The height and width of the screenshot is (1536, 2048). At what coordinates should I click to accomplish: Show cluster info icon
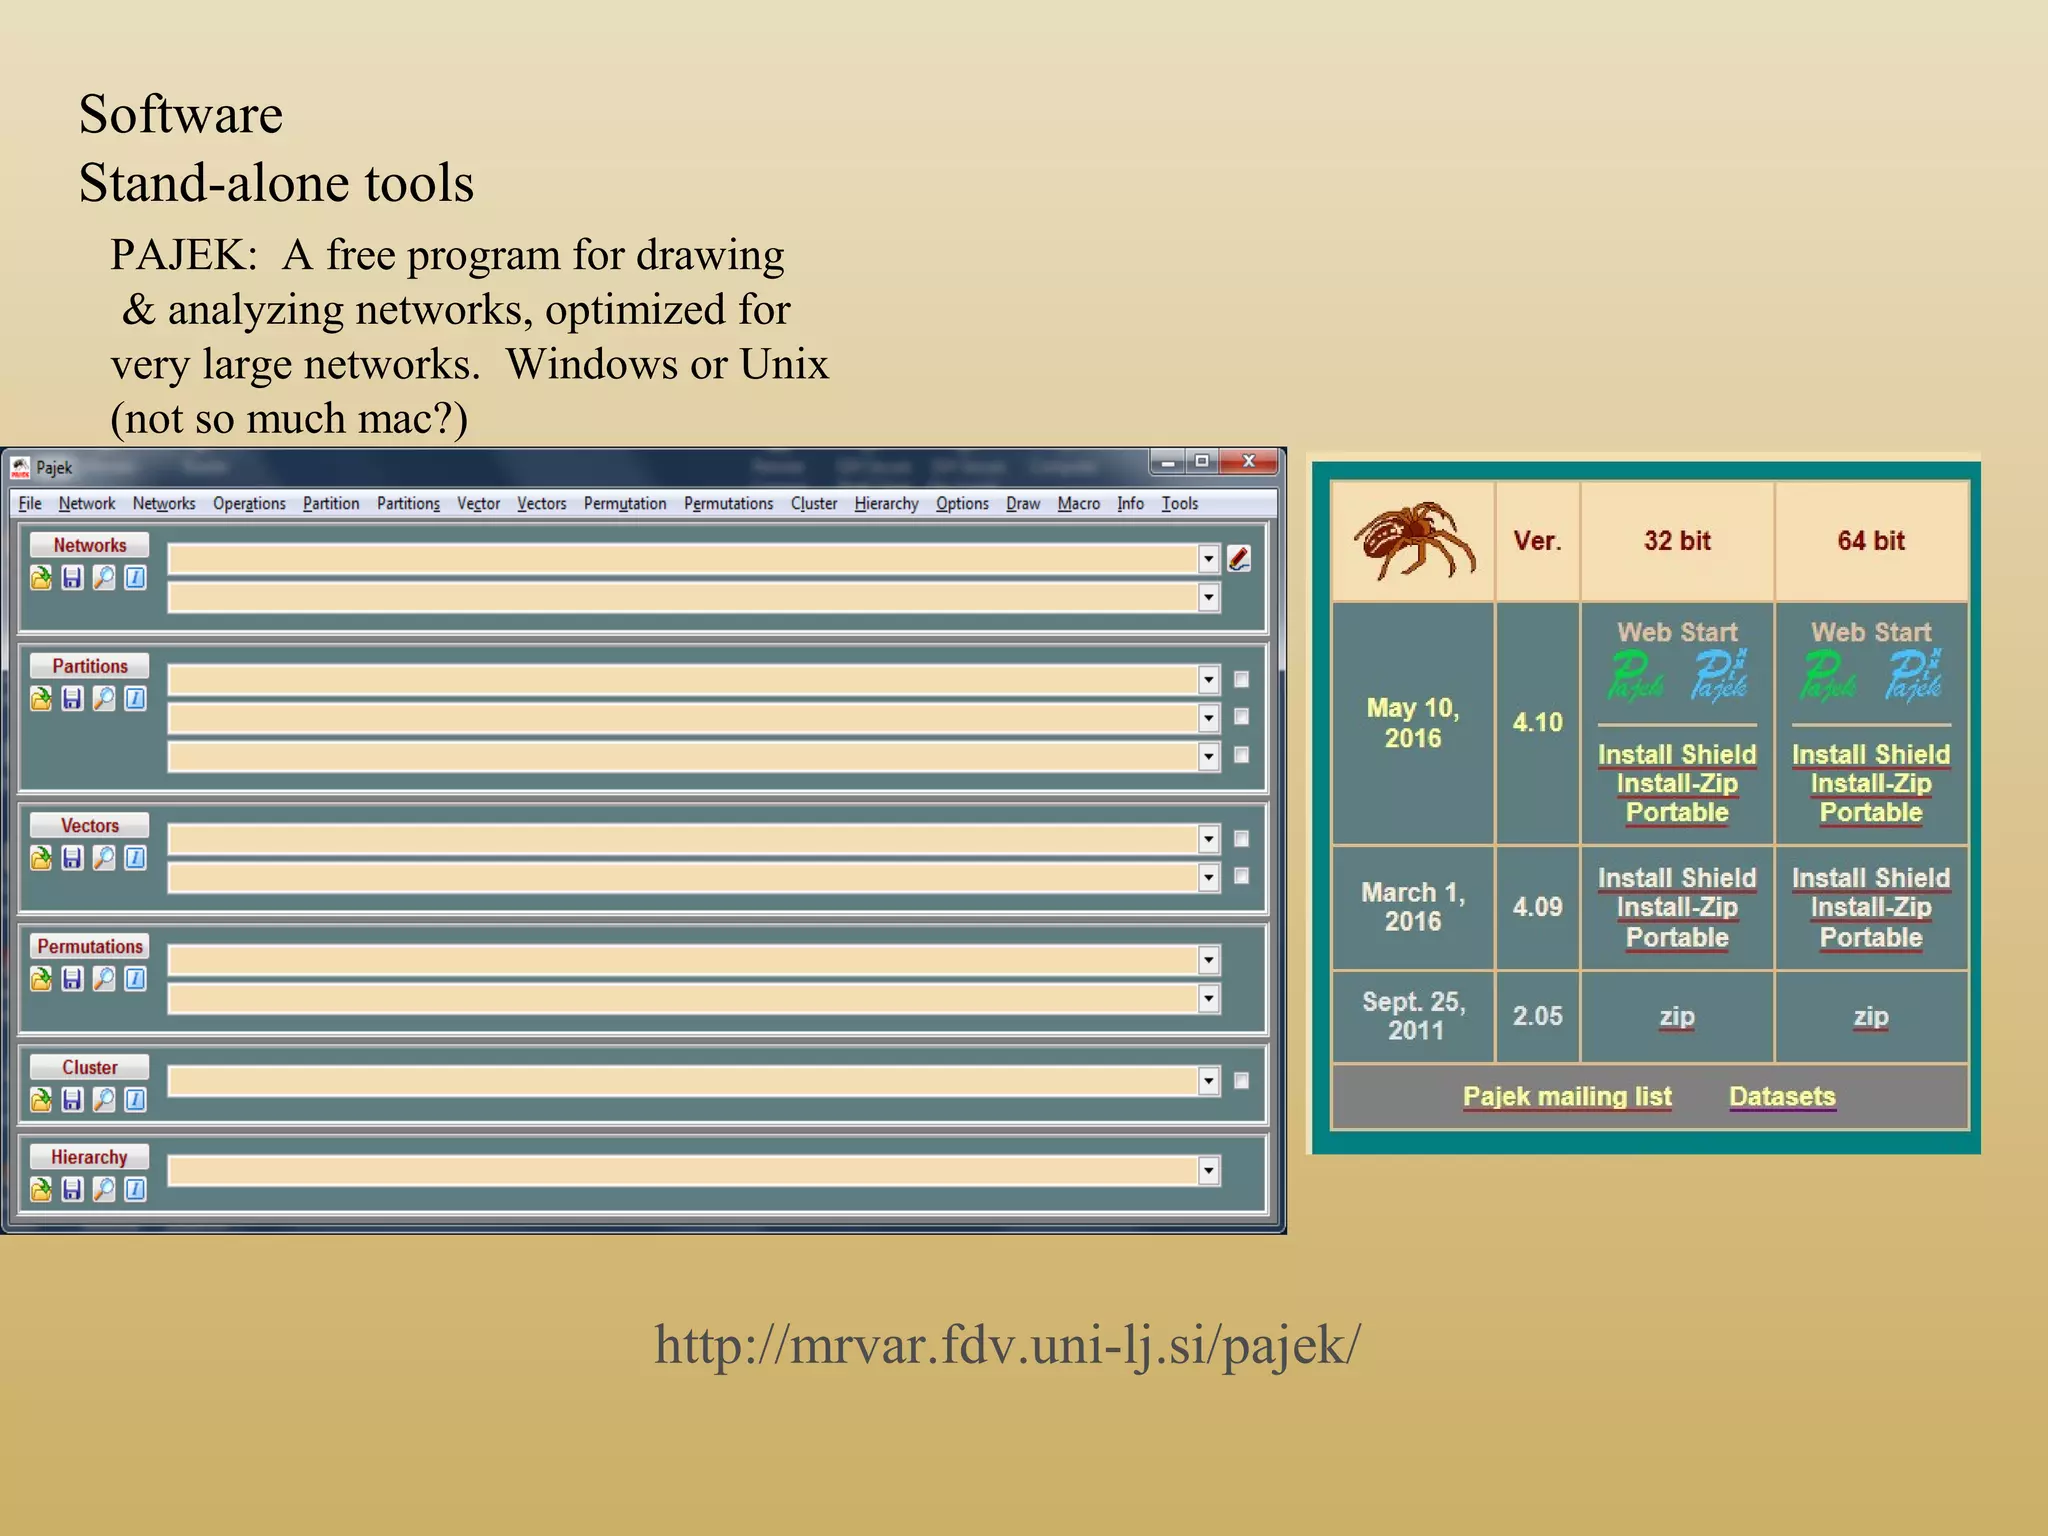[136, 1099]
